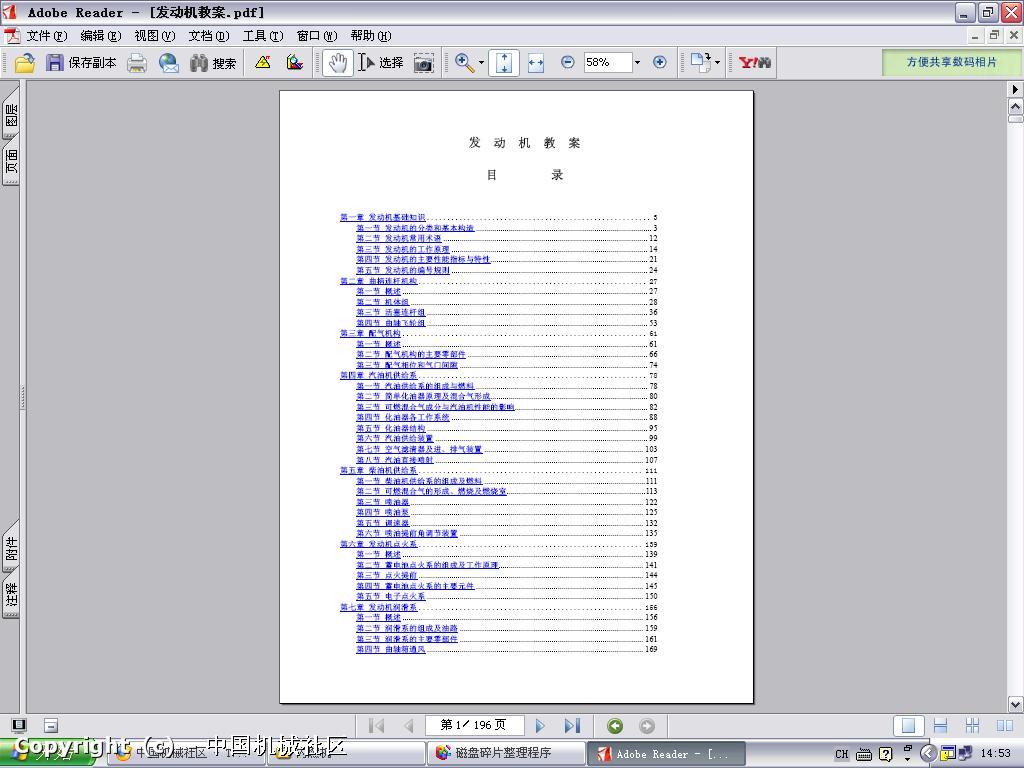Viewport: 1024px width, 768px height.
Task: Open the 页面 side panel tab
Action: (x=11, y=161)
